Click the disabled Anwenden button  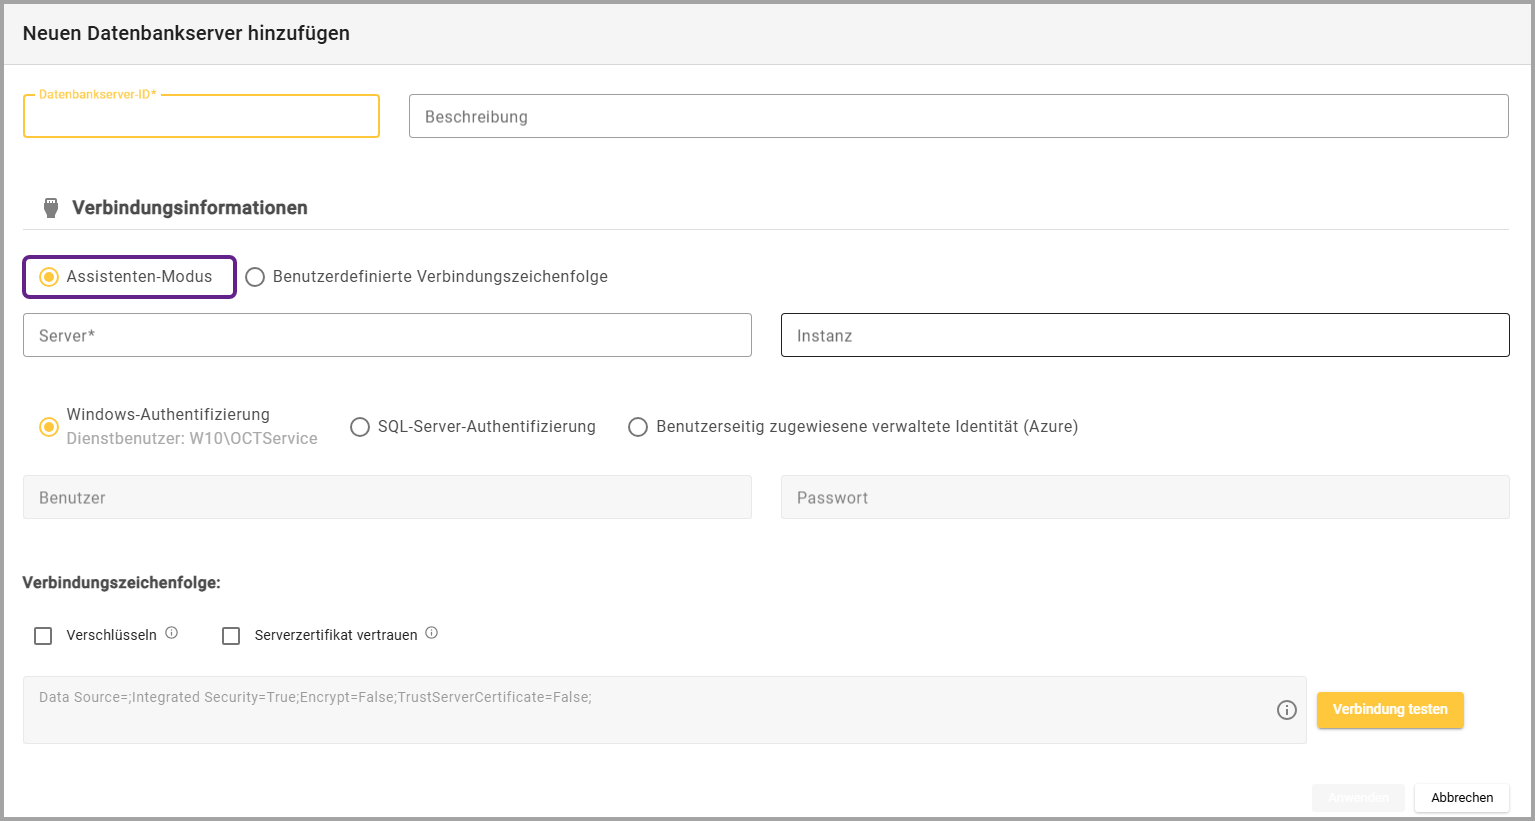(1358, 797)
